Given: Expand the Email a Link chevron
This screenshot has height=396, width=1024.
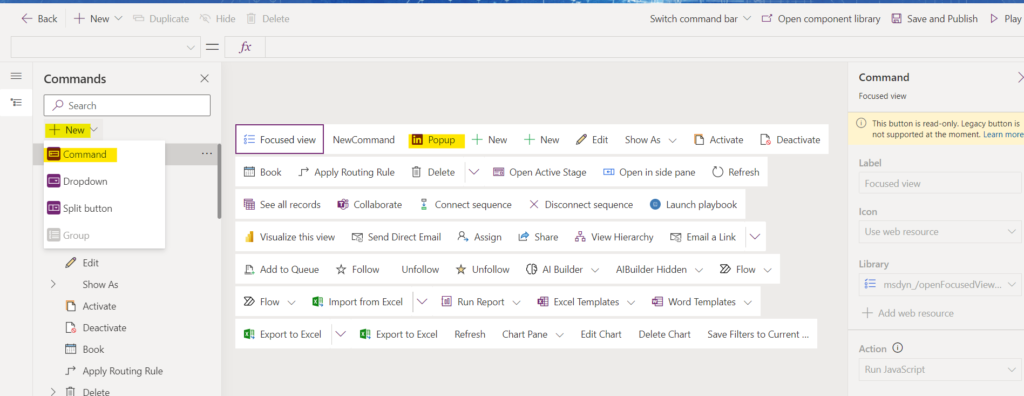Looking at the screenshot, I should coord(756,237).
